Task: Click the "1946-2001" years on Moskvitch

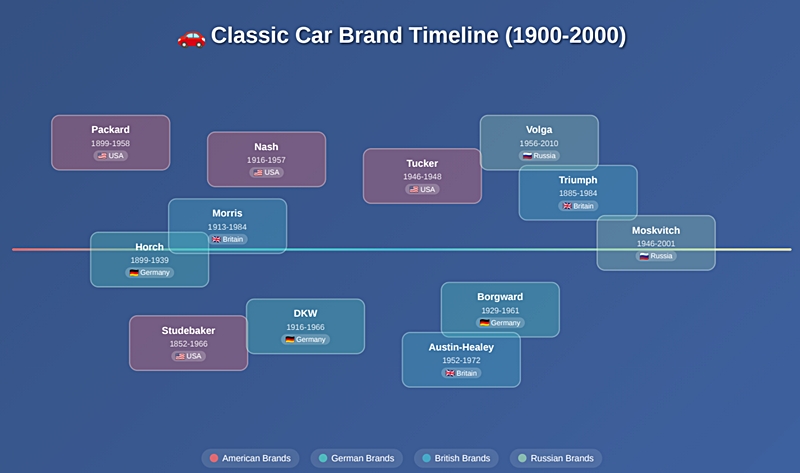Action: (656, 244)
